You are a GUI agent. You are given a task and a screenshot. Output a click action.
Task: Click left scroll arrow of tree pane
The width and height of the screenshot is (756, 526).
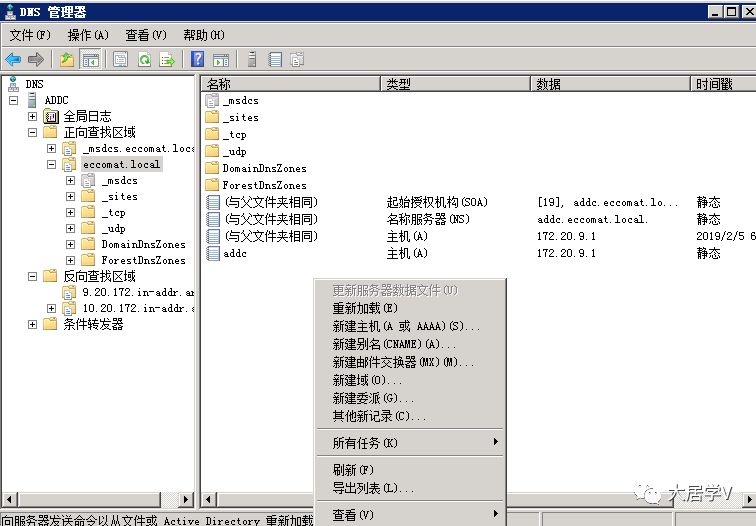(9, 499)
